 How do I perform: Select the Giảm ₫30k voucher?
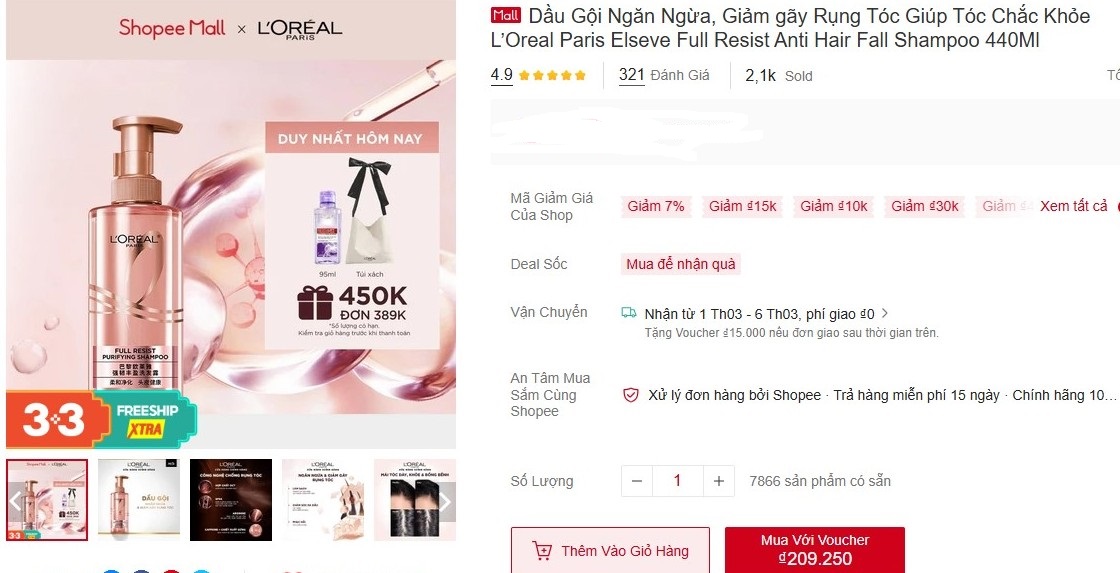click(x=924, y=206)
